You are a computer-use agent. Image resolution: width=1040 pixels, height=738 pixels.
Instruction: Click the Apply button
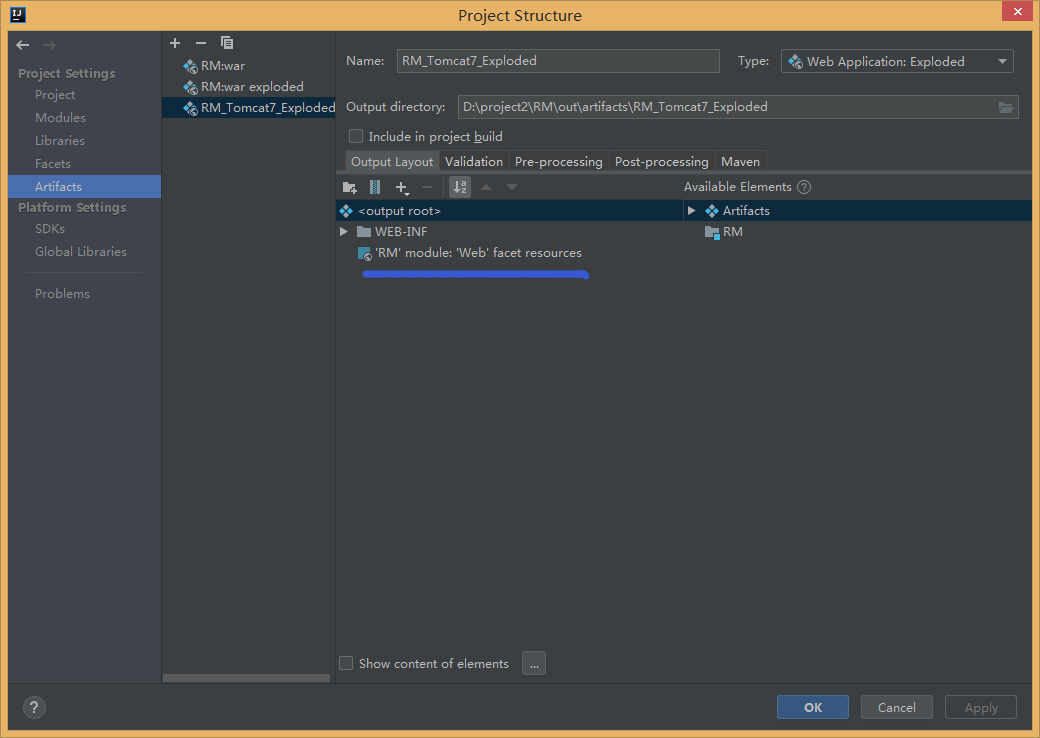click(x=981, y=707)
